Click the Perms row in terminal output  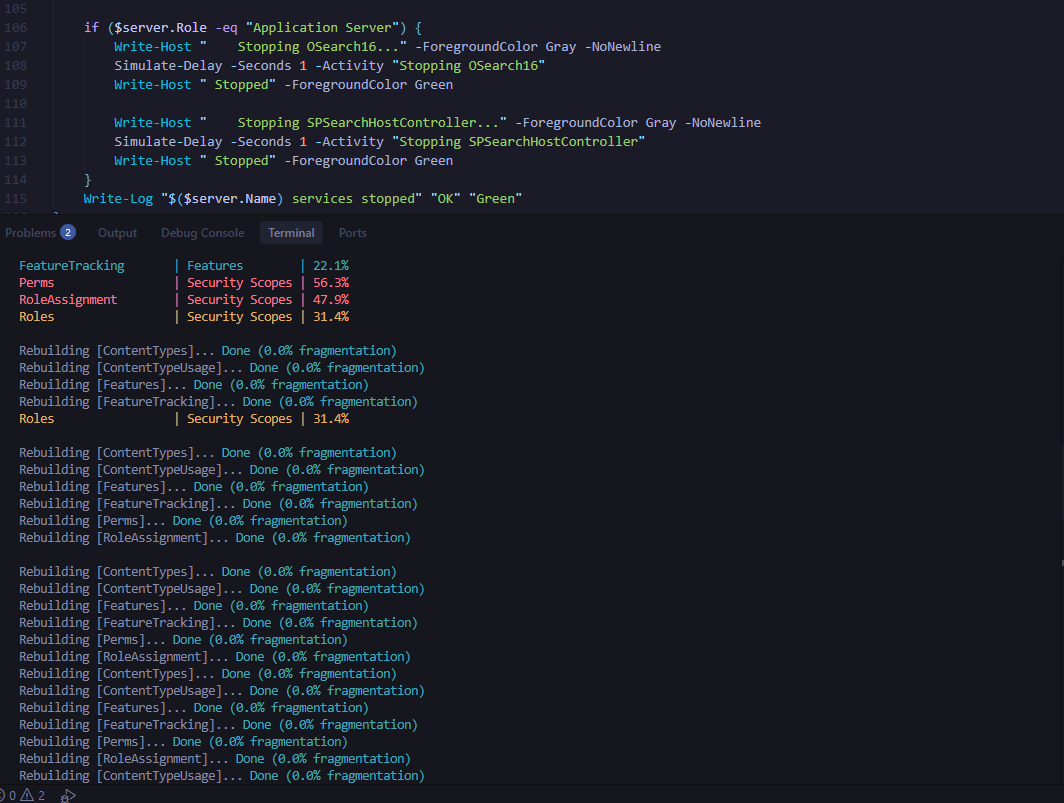(x=184, y=282)
